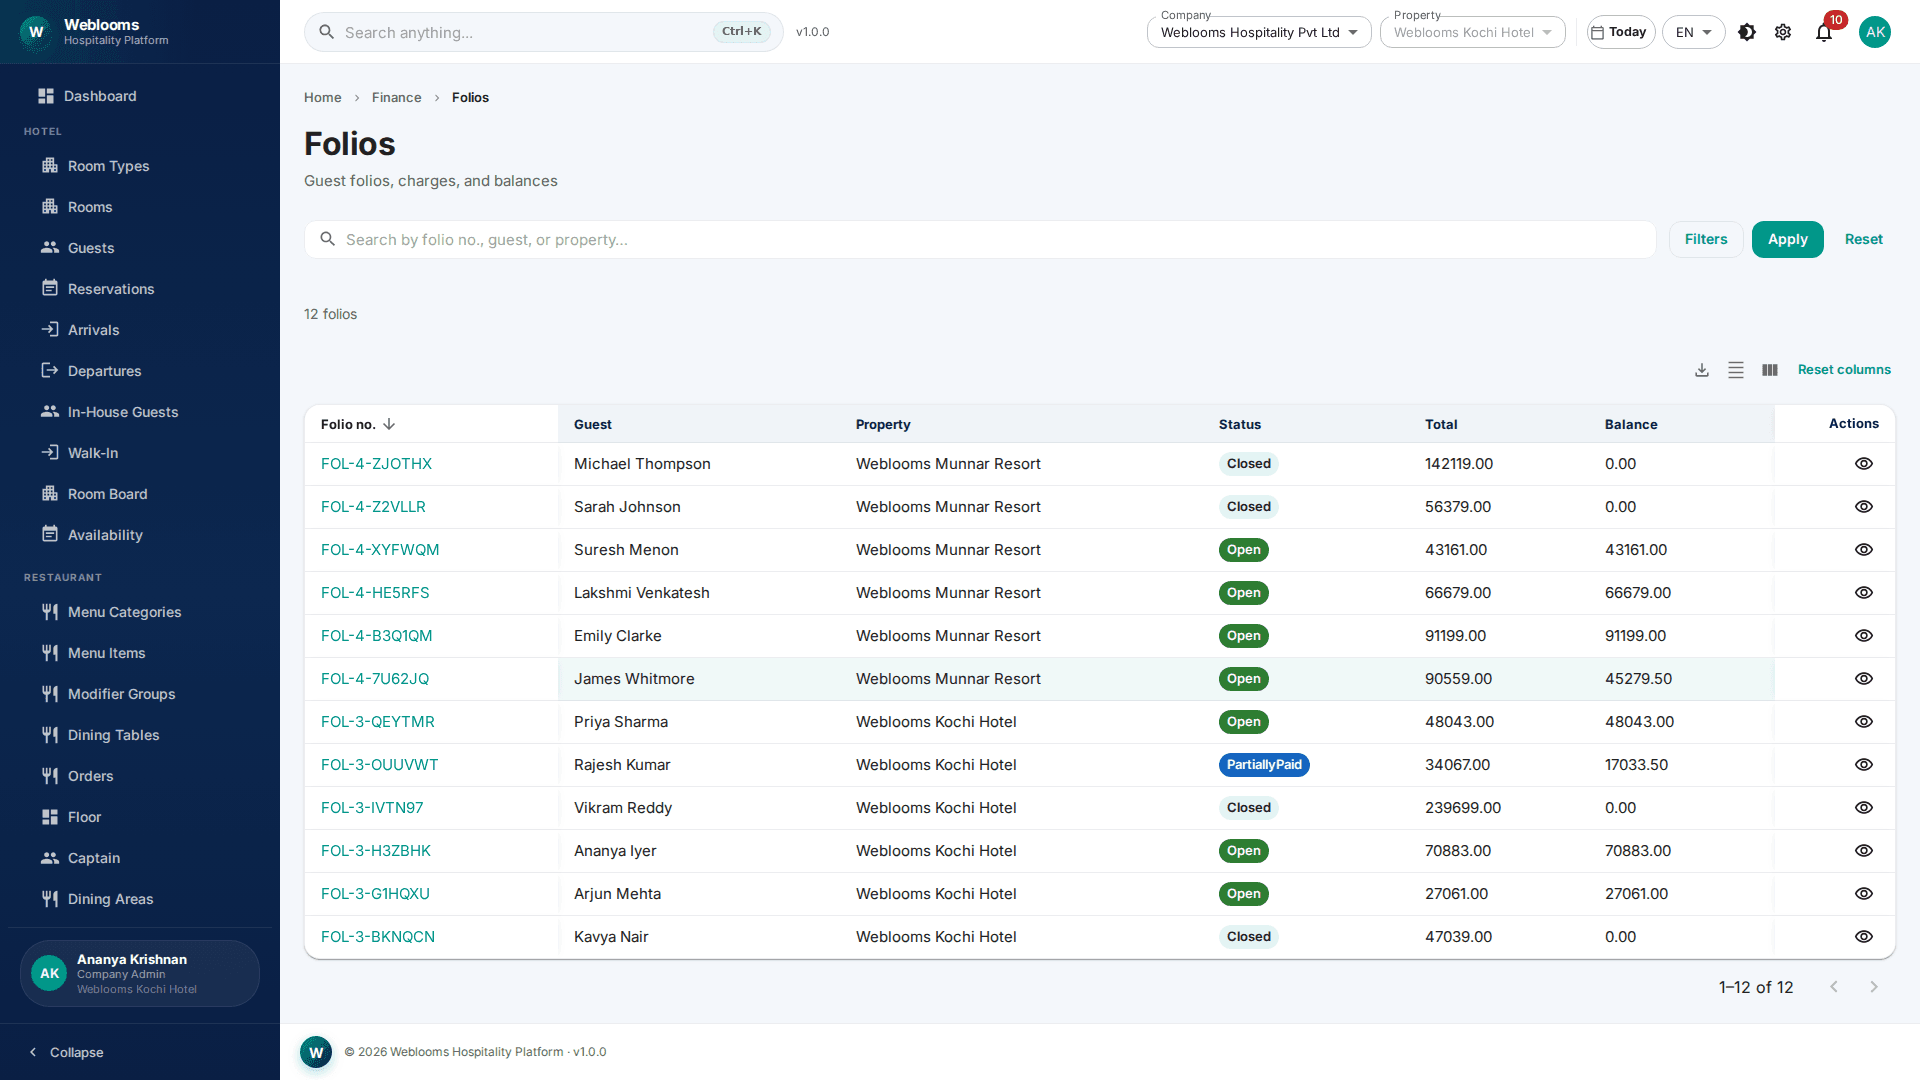Open folio FOL-3-QEYTMR link
The width and height of the screenshot is (1920, 1080).
pos(377,722)
